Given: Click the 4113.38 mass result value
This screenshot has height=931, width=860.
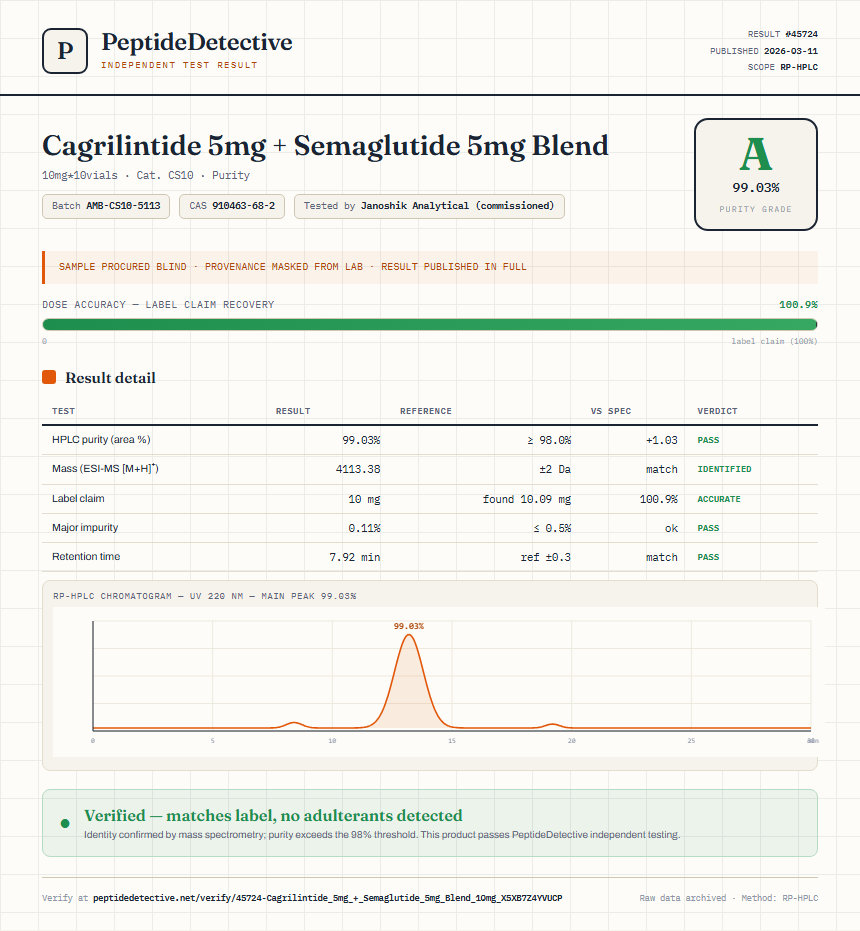Looking at the screenshot, I should [358, 469].
